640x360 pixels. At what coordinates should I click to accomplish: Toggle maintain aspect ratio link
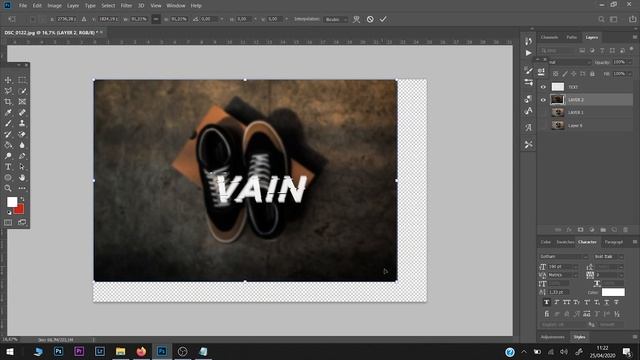pyautogui.click(x=156, y=19)
